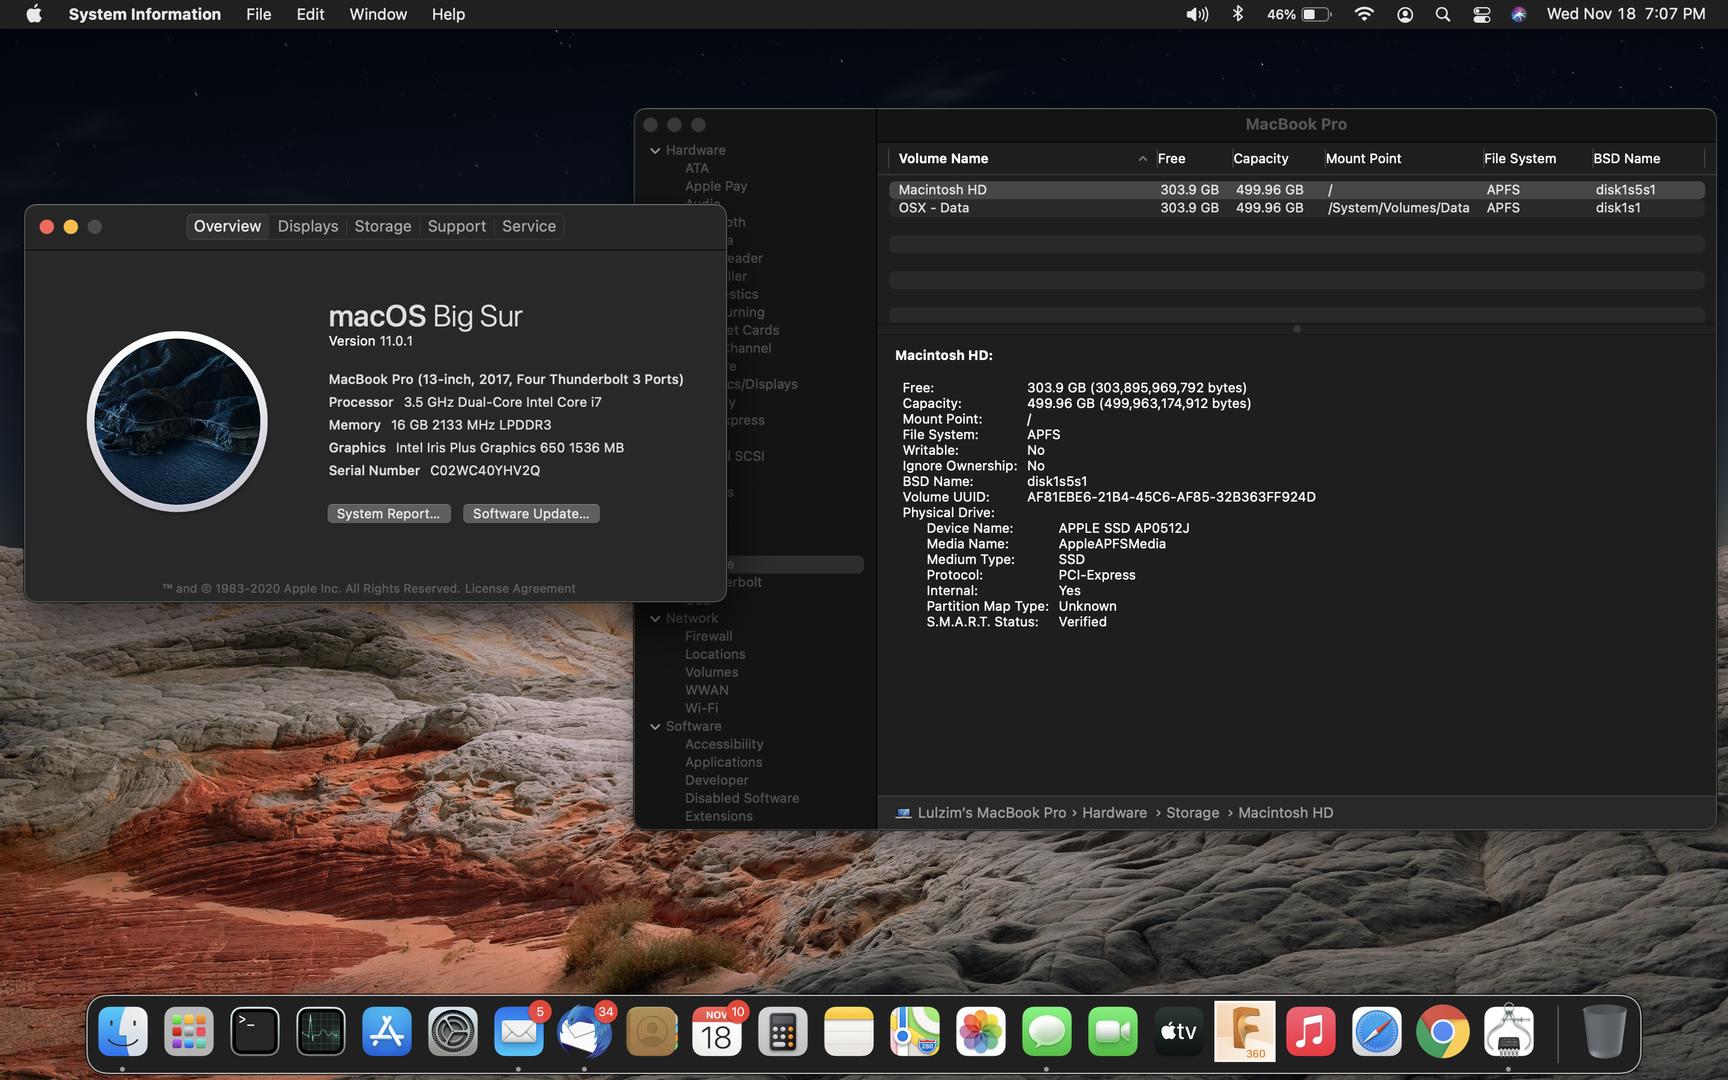Open the Bluetooth menu bar icon
1728x1080 pixels.
tap(1238, 14)
